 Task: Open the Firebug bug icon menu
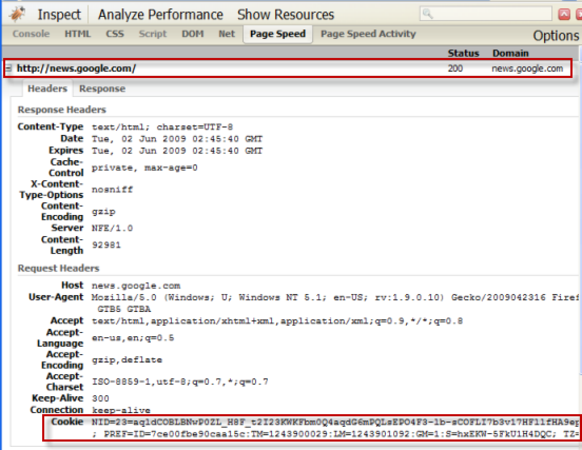17,14
